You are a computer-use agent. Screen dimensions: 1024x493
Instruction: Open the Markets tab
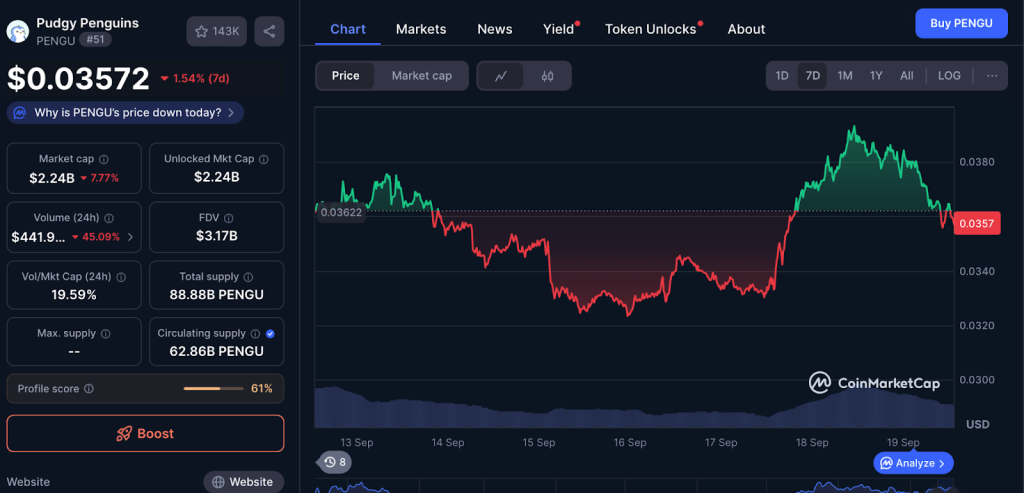[x=421, y=29]
